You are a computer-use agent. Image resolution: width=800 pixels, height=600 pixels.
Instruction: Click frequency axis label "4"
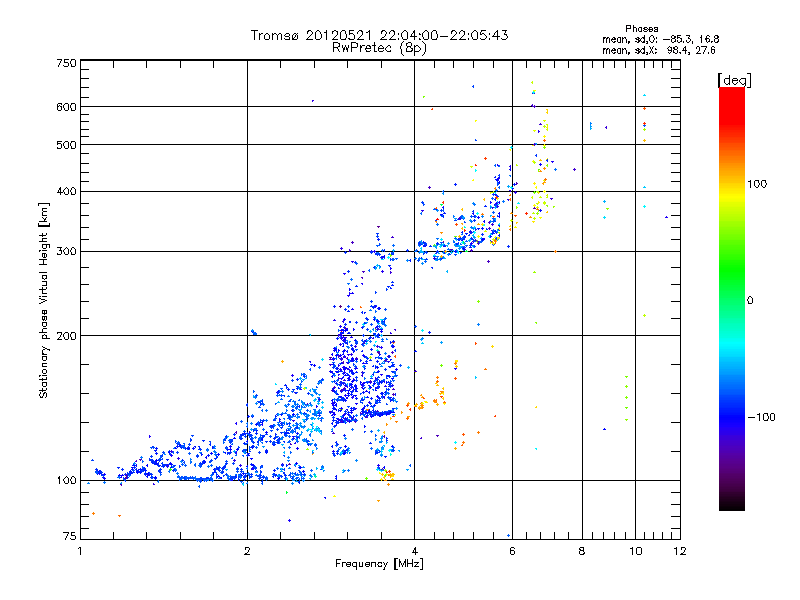pyautogui.click(x=414, y=551)
